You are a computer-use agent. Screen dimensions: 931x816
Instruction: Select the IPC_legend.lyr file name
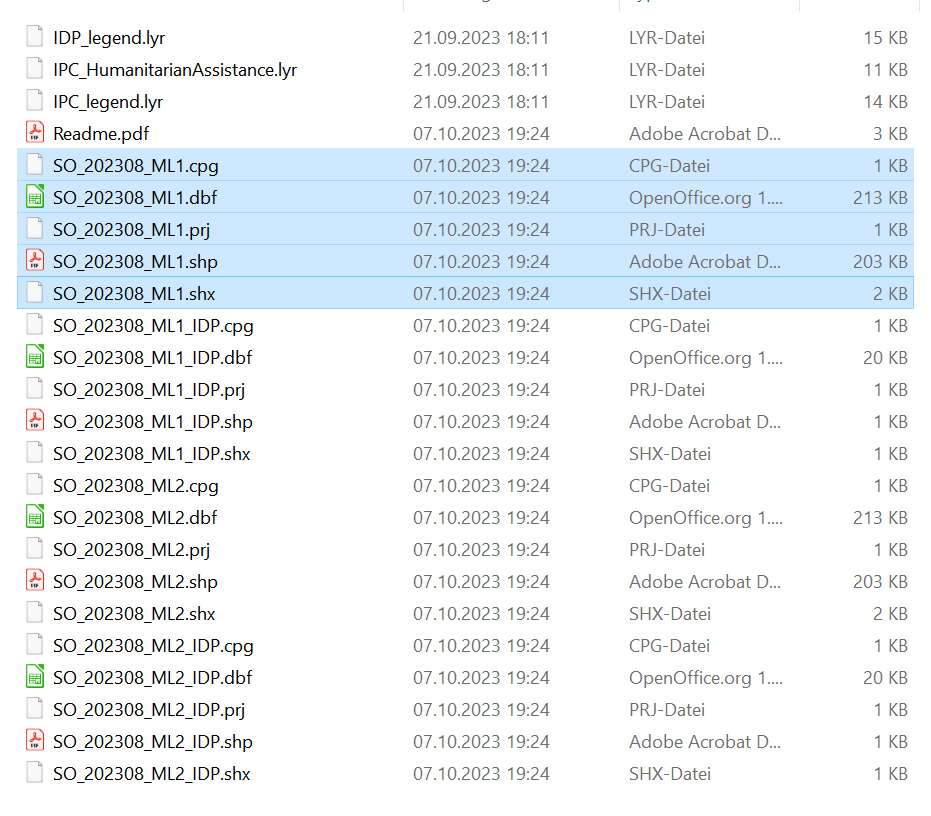click(108, 102)
